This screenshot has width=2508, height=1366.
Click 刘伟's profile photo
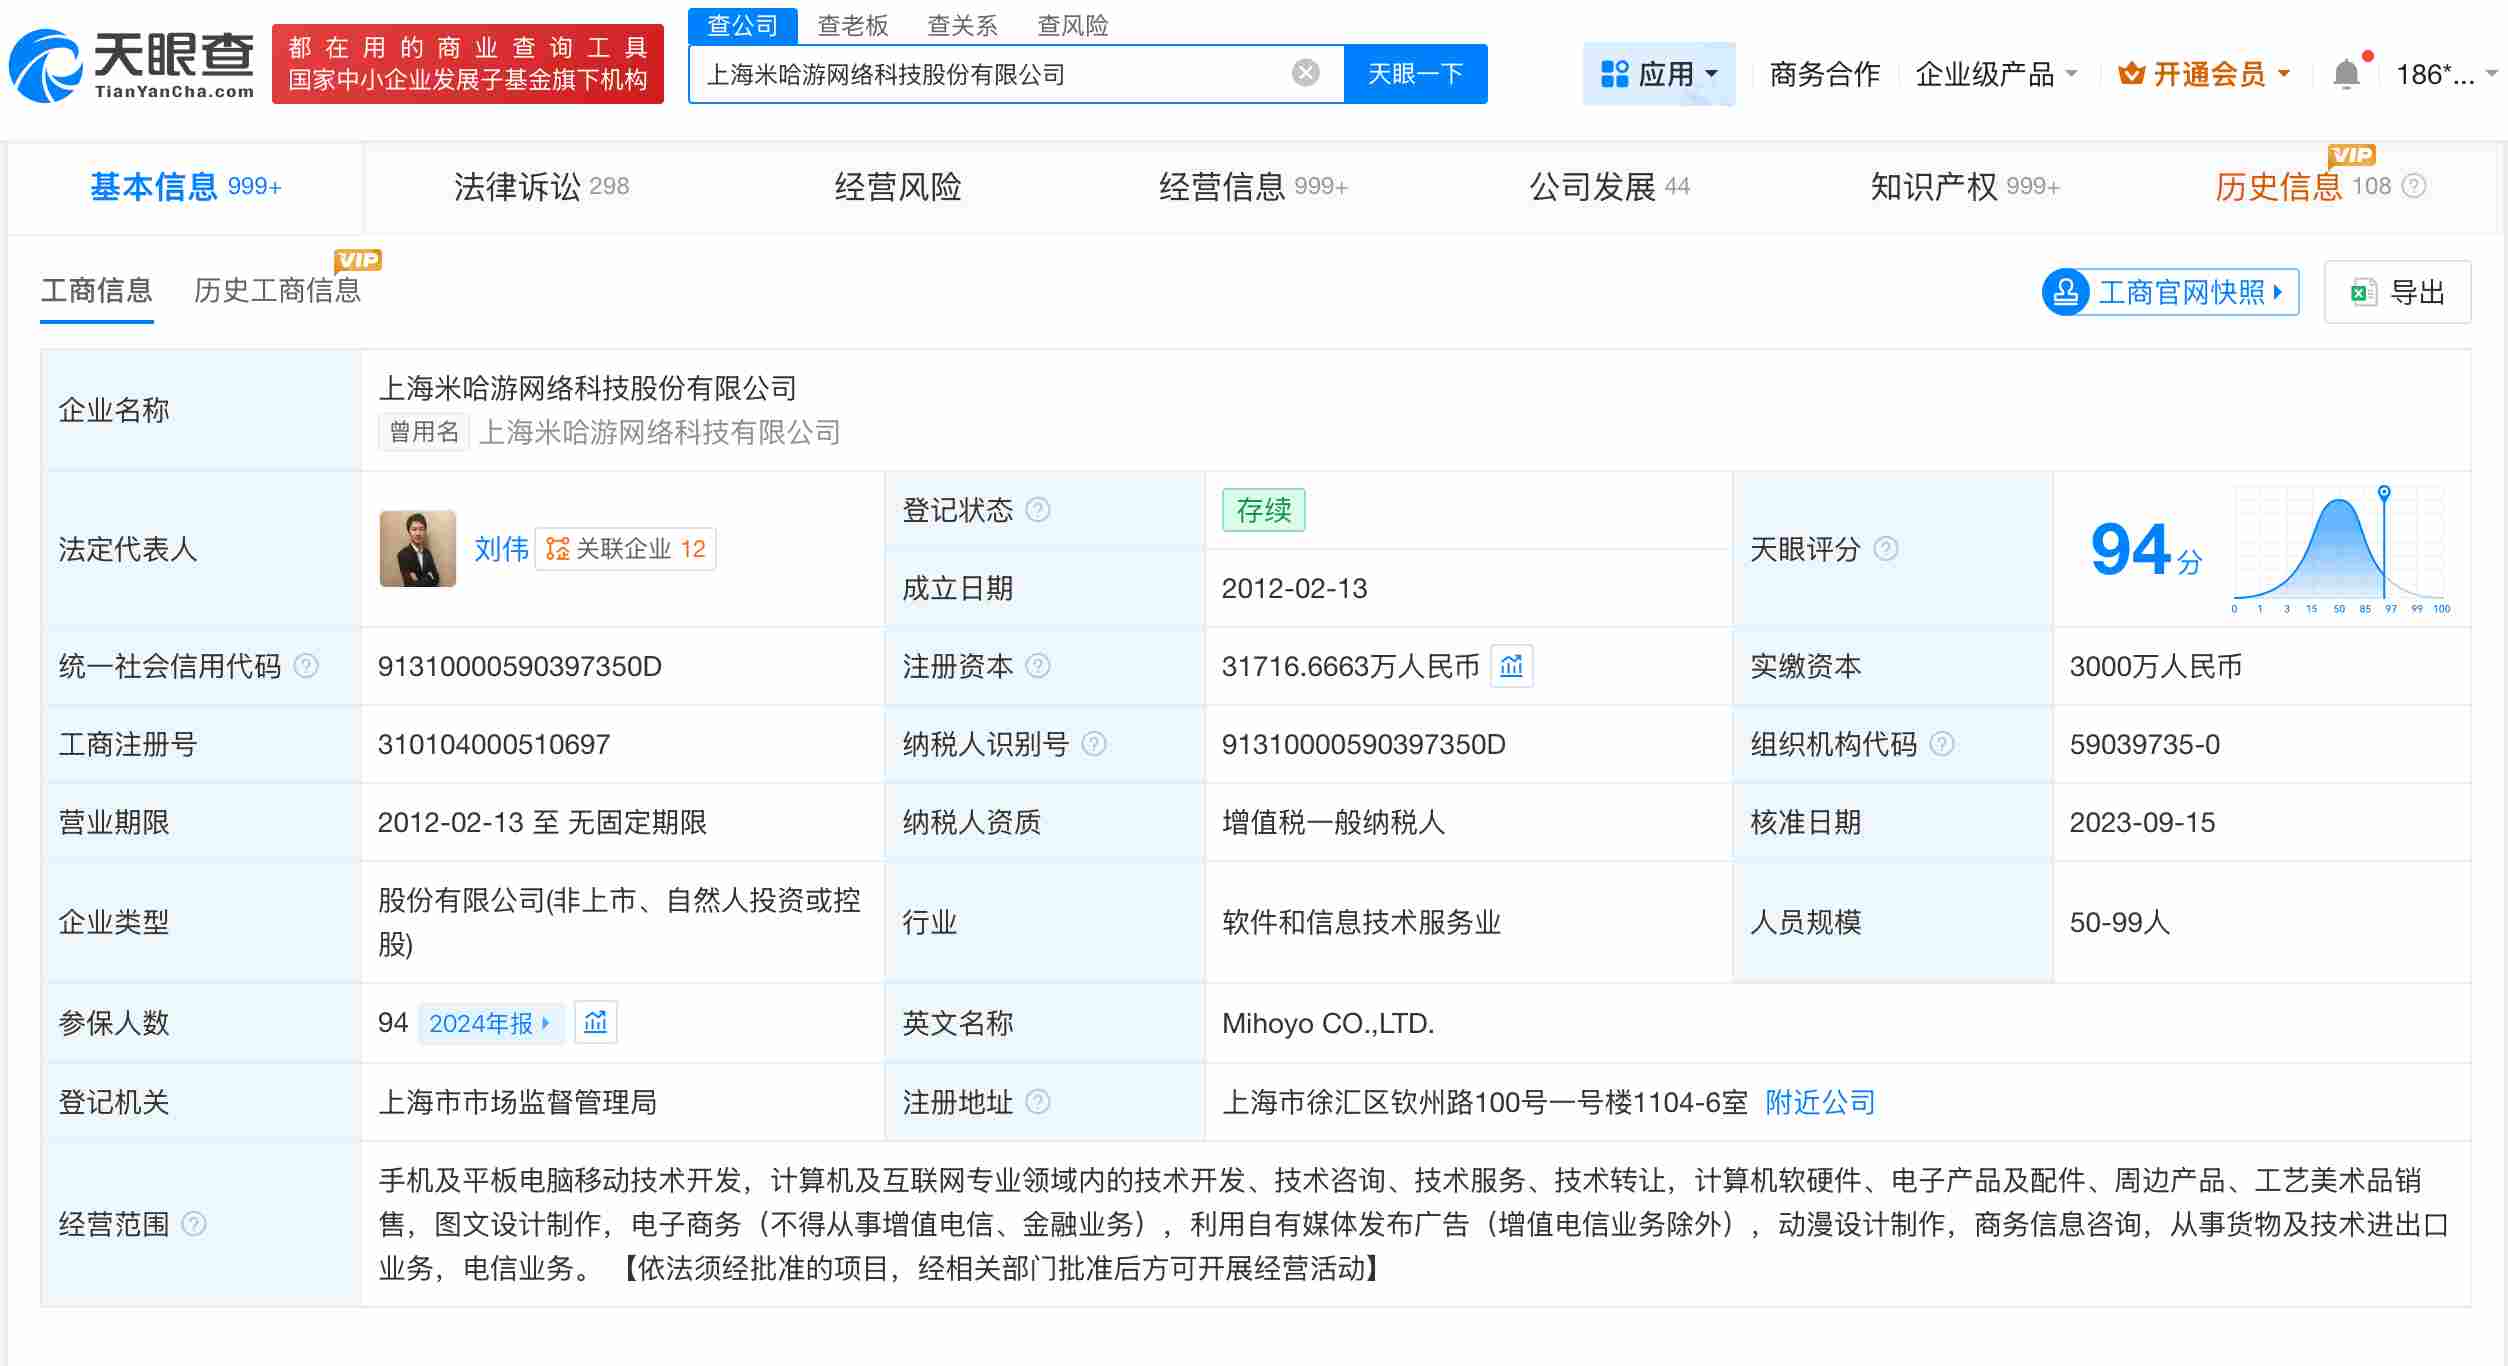pyautogui.click(x=418, y=549)
